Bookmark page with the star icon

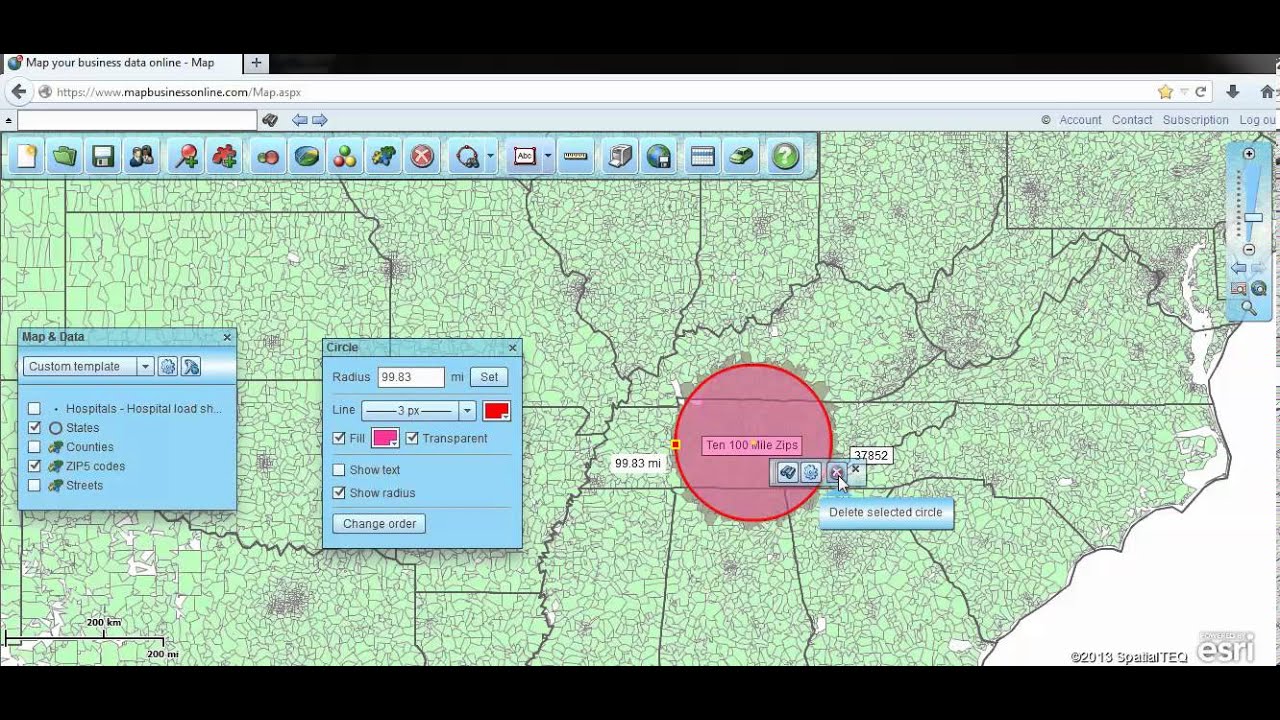pos(1165,92)
